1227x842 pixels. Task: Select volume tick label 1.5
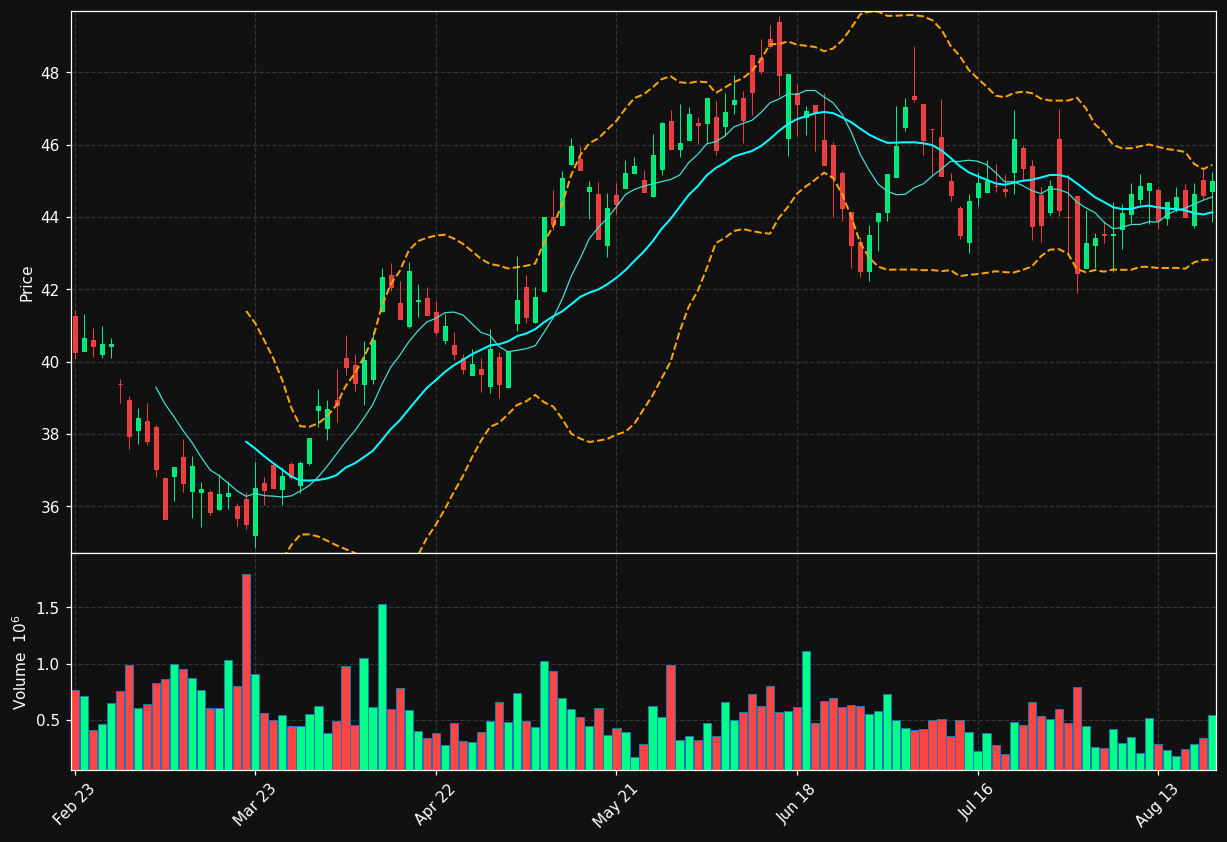pos(49,609)
